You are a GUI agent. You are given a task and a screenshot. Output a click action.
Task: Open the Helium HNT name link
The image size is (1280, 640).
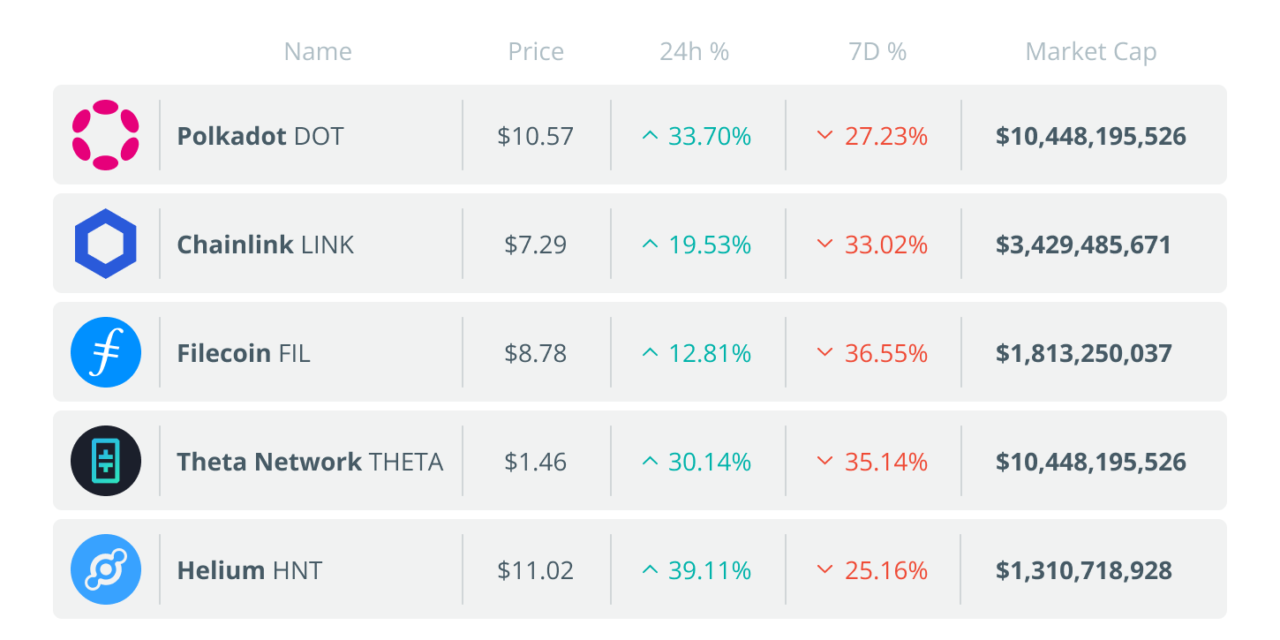click(248, 569)
